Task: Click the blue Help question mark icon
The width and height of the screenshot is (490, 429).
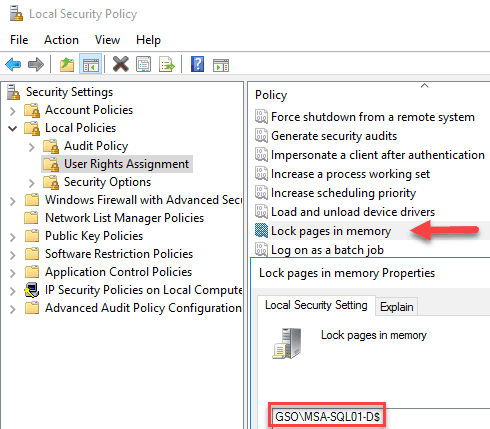Action: [x=197, y=64]
